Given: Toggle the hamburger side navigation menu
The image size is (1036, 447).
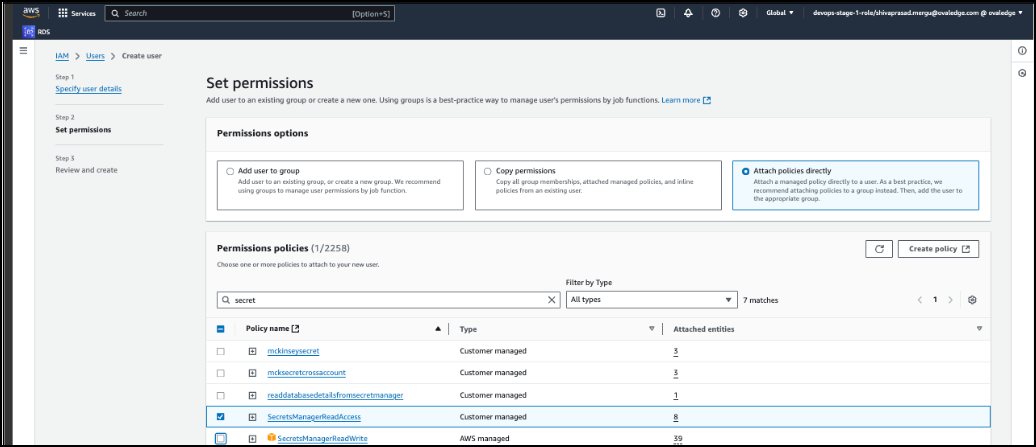Looking at the screenshot, I should [24, 51].
